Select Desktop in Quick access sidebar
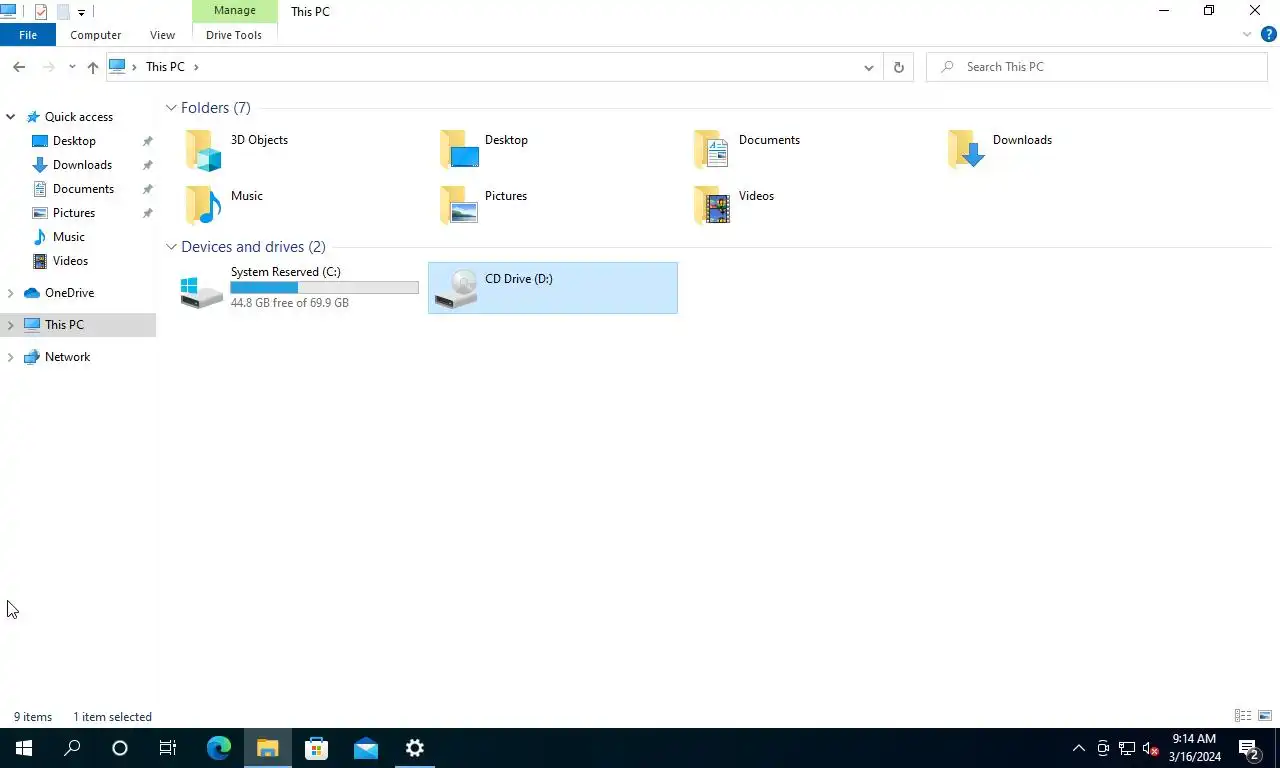 pos(74,141)
